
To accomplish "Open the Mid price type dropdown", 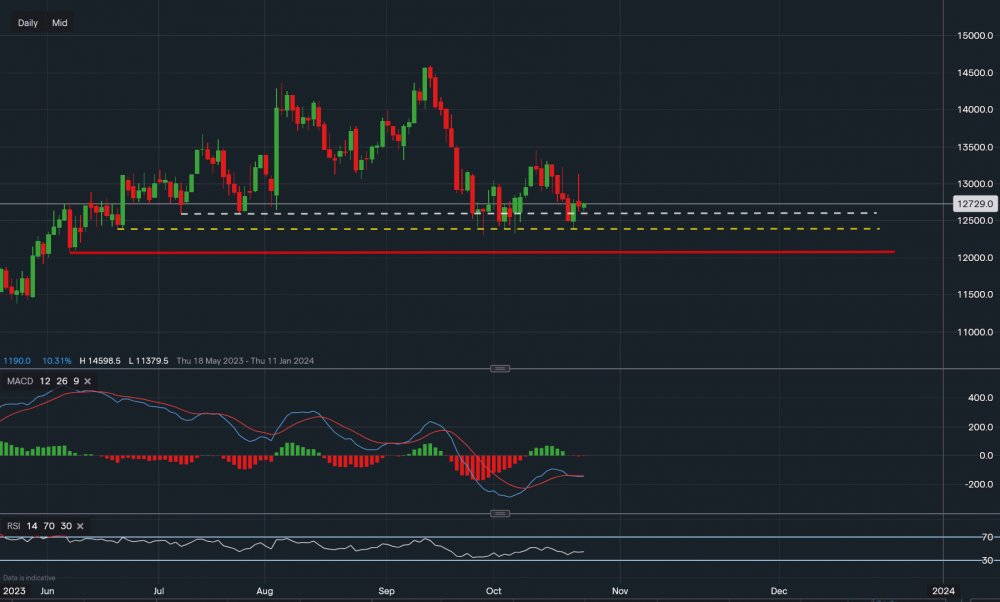I will [x=60, y=22].
